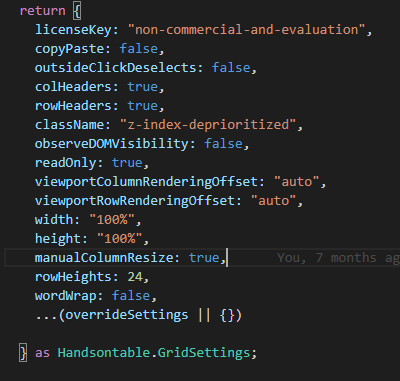Place cursor on copyPaste false value
This screenshot has width=400, height=381.
(x=139, y=49)
